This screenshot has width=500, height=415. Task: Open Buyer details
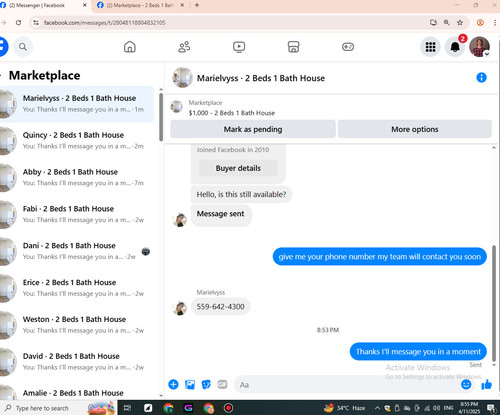coord(238,168)
